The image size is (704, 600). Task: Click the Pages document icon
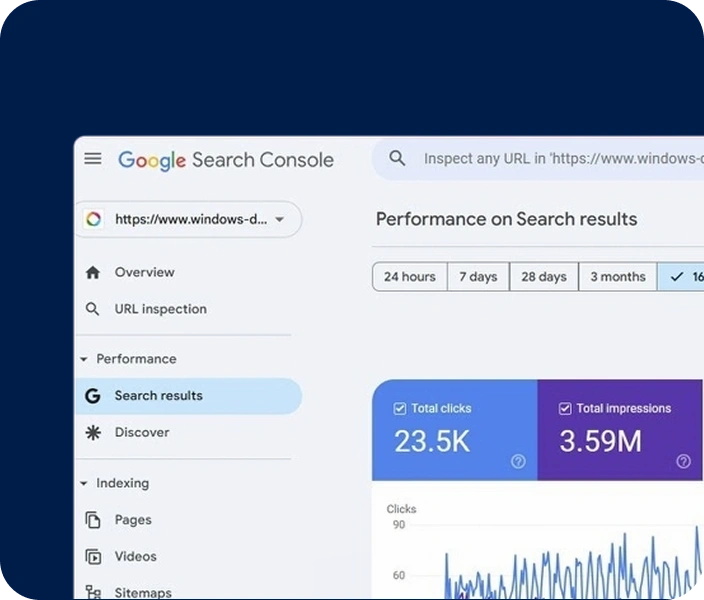pos(93,520)
